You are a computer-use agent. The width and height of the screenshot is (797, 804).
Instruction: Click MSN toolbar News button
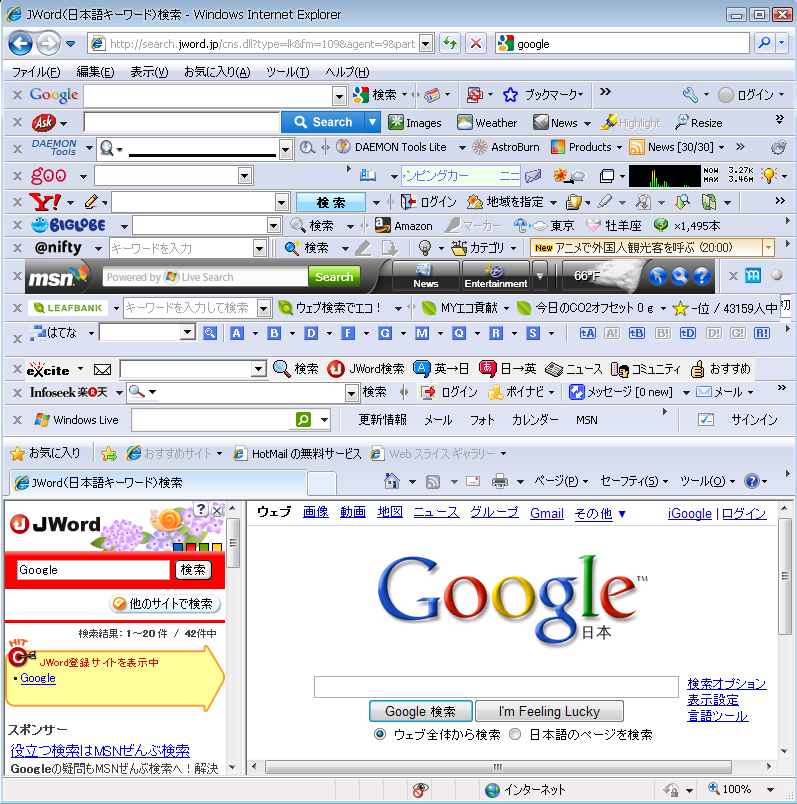pyautogui.click(x=426, y=276)
